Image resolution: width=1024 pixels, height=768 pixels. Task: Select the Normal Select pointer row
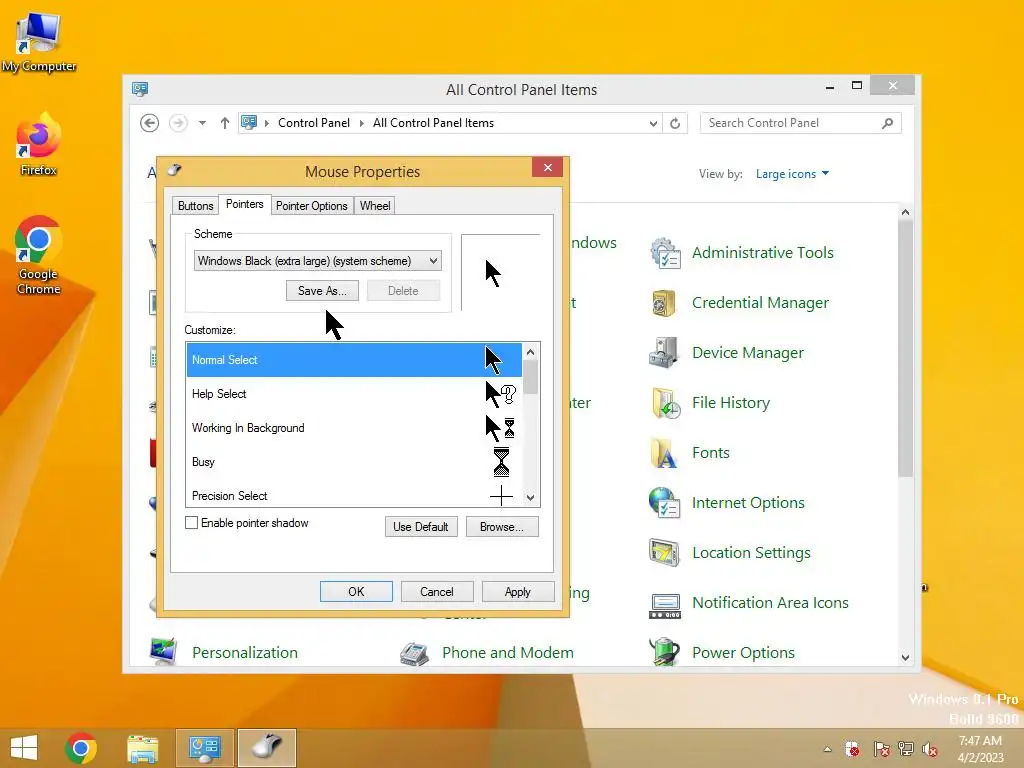point(354,360)
